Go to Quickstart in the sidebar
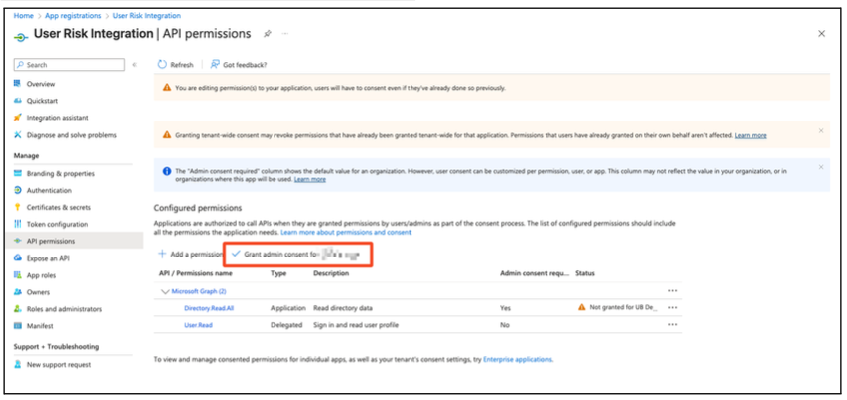The image size is (847, 400). (x=42, y=101)
